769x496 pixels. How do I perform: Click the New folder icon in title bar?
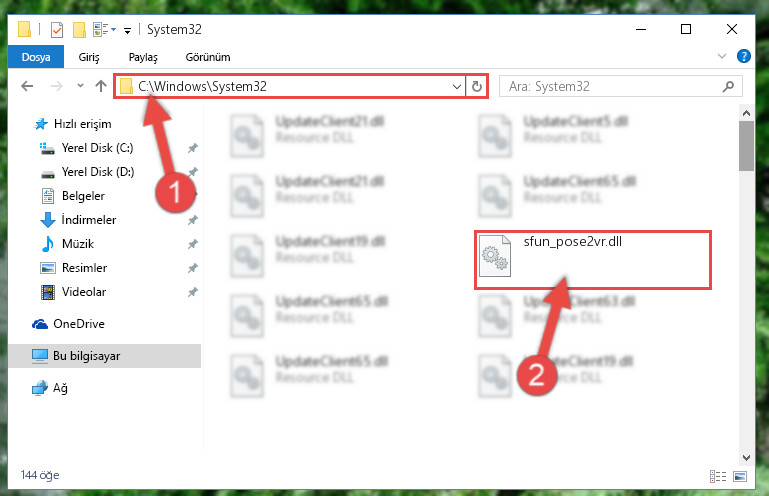click(x=79, y=30)
